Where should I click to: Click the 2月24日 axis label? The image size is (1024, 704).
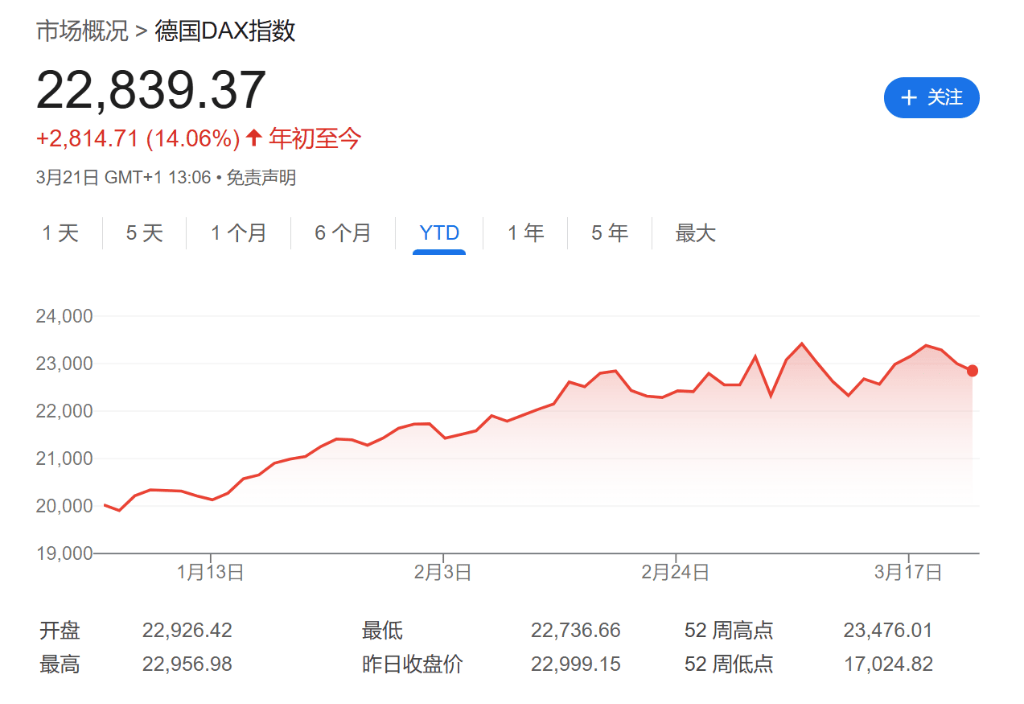675,572
